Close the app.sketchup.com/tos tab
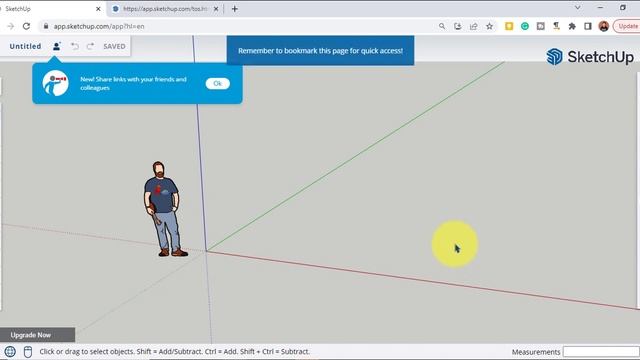The width and height of the screenshot is (640, 360). [216, 9]
